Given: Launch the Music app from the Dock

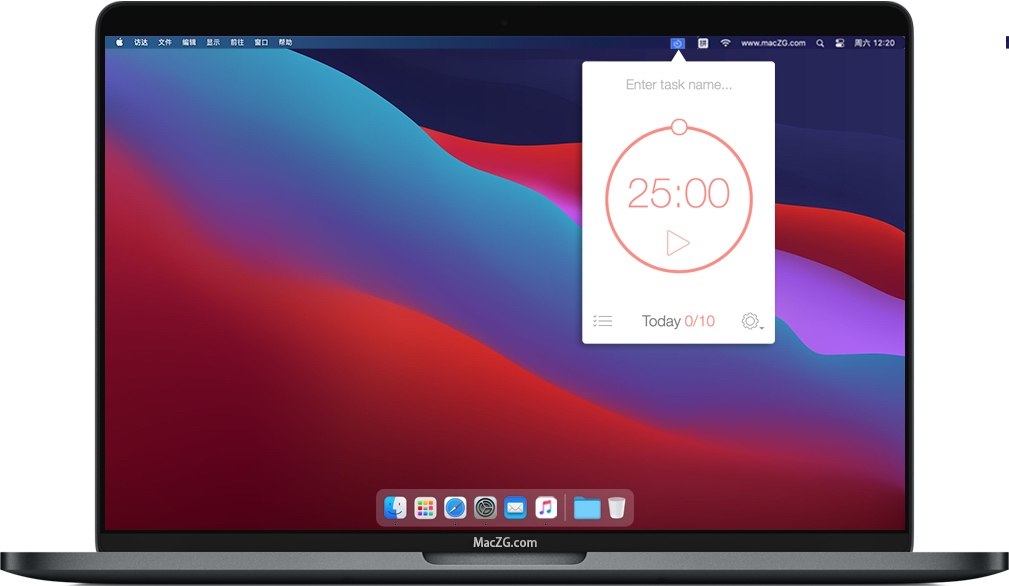Looking at the screenshot, I should [x=545, y=507].
